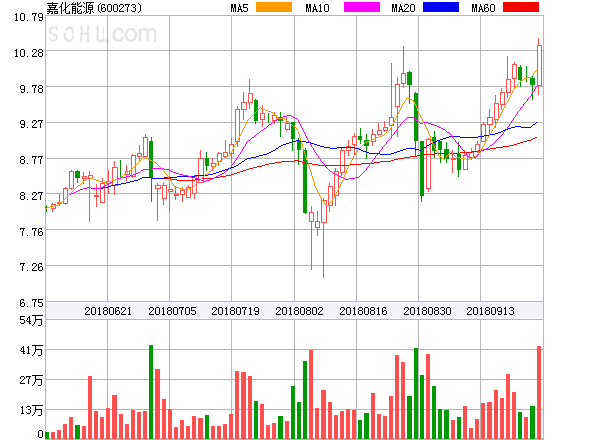The width and height of the screenshot is (600, 440).
Task: Select the 20180705 date marker
Action: tap(171, 311)
